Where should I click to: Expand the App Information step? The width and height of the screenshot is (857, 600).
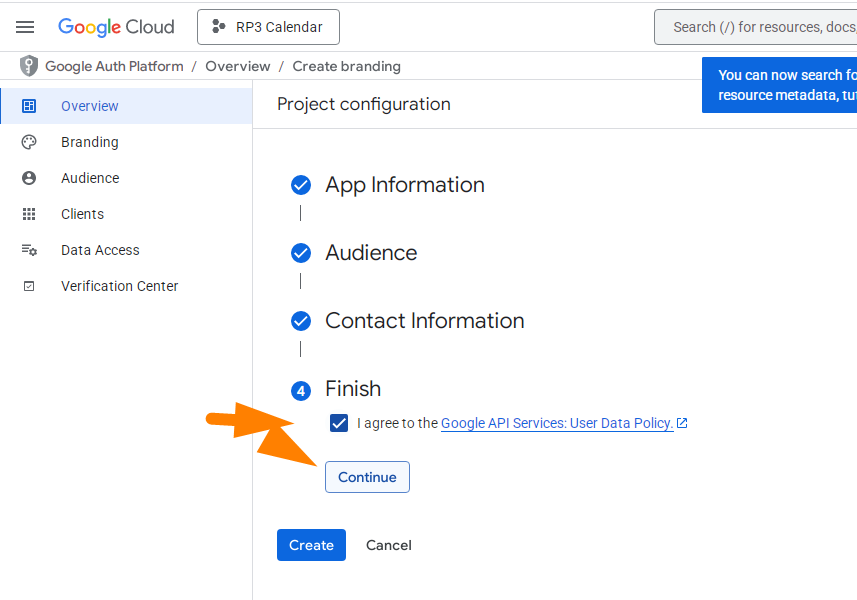pos(404,185)
